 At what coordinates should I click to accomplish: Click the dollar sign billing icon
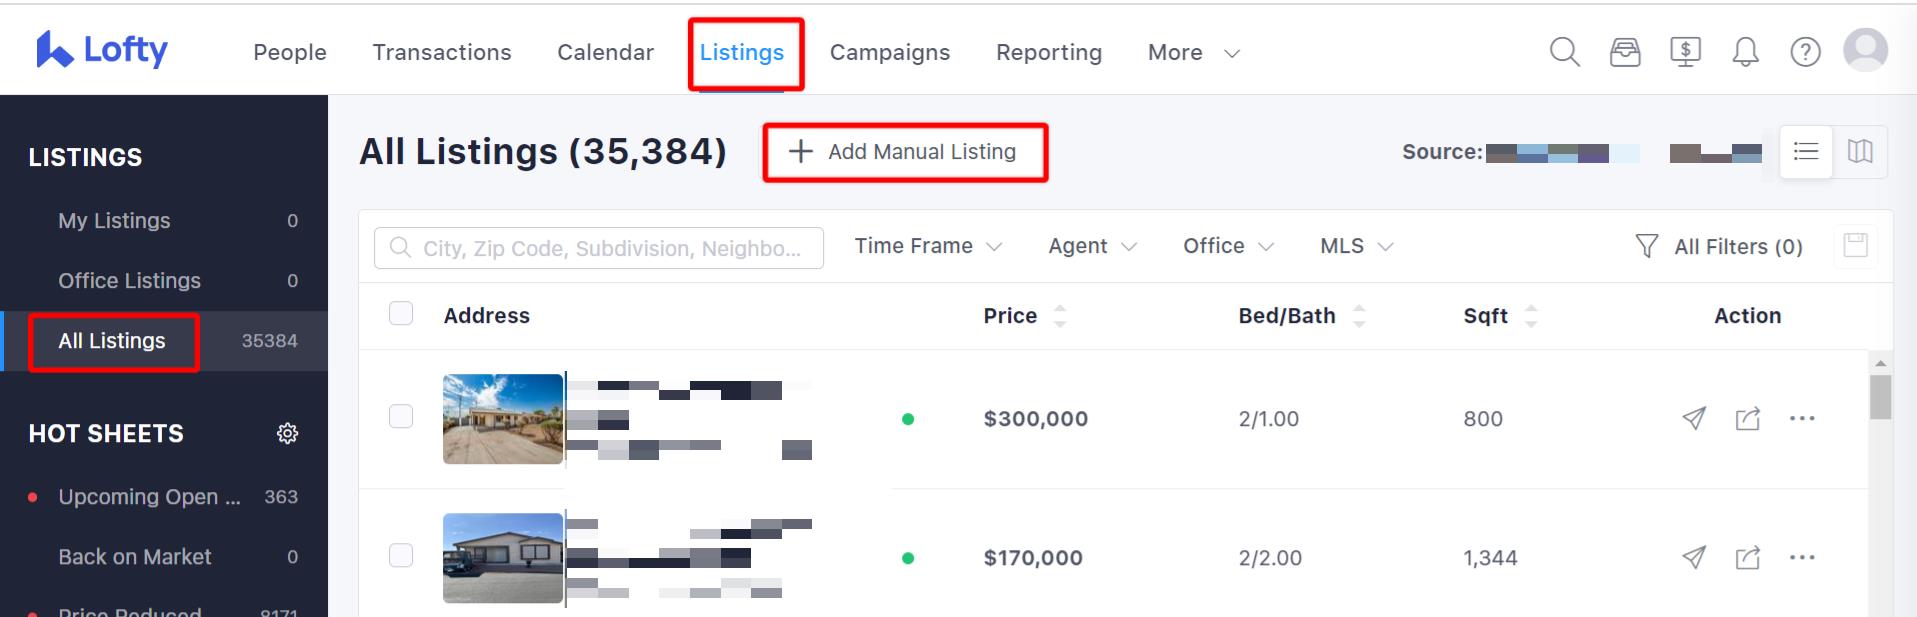point(1685,52)
